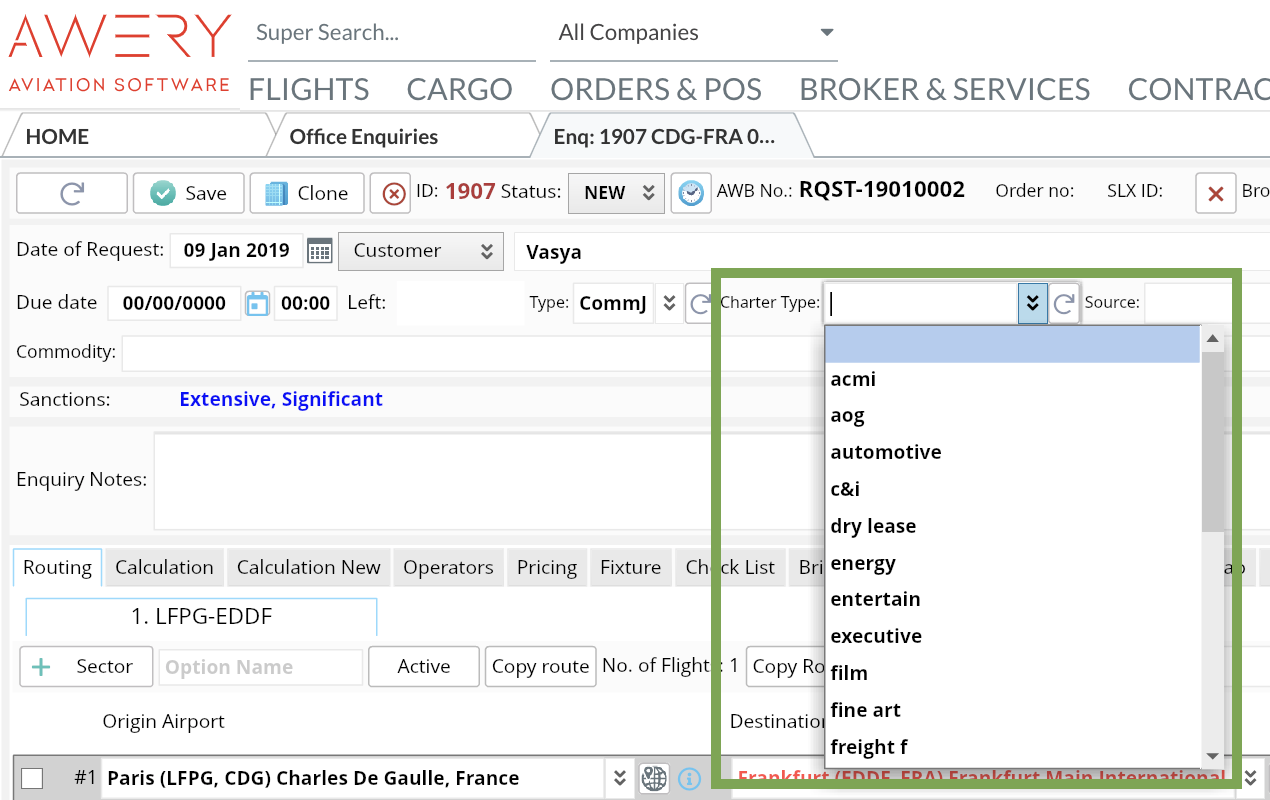The image size is (1270, 800).
Task: Open the CARGO main menu
Action: tap(459, 89)
